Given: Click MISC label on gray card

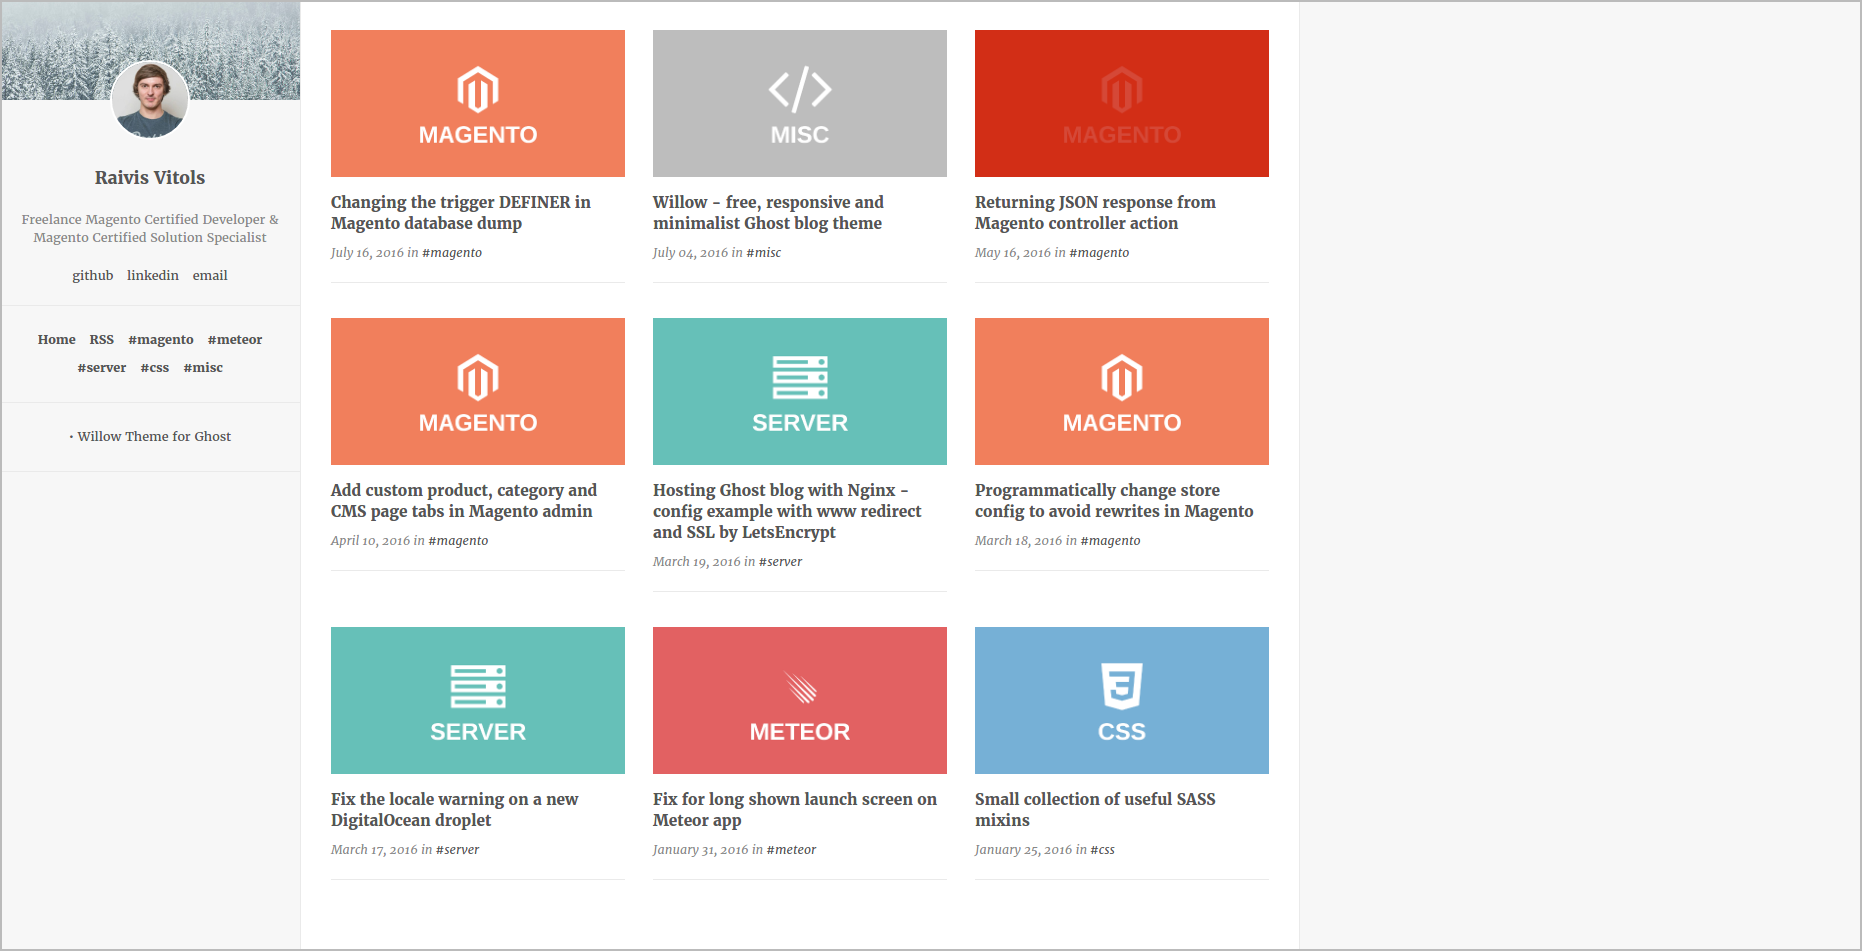Looking at the screenshot, I should click(800, 135).
